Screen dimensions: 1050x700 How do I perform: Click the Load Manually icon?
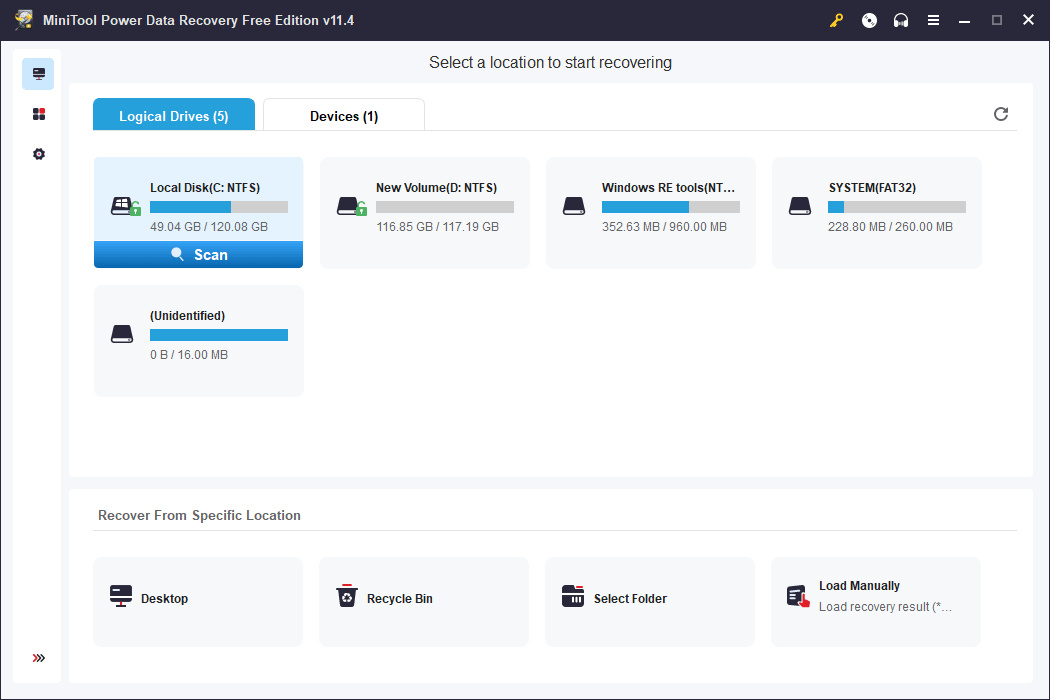pos(798,596)
